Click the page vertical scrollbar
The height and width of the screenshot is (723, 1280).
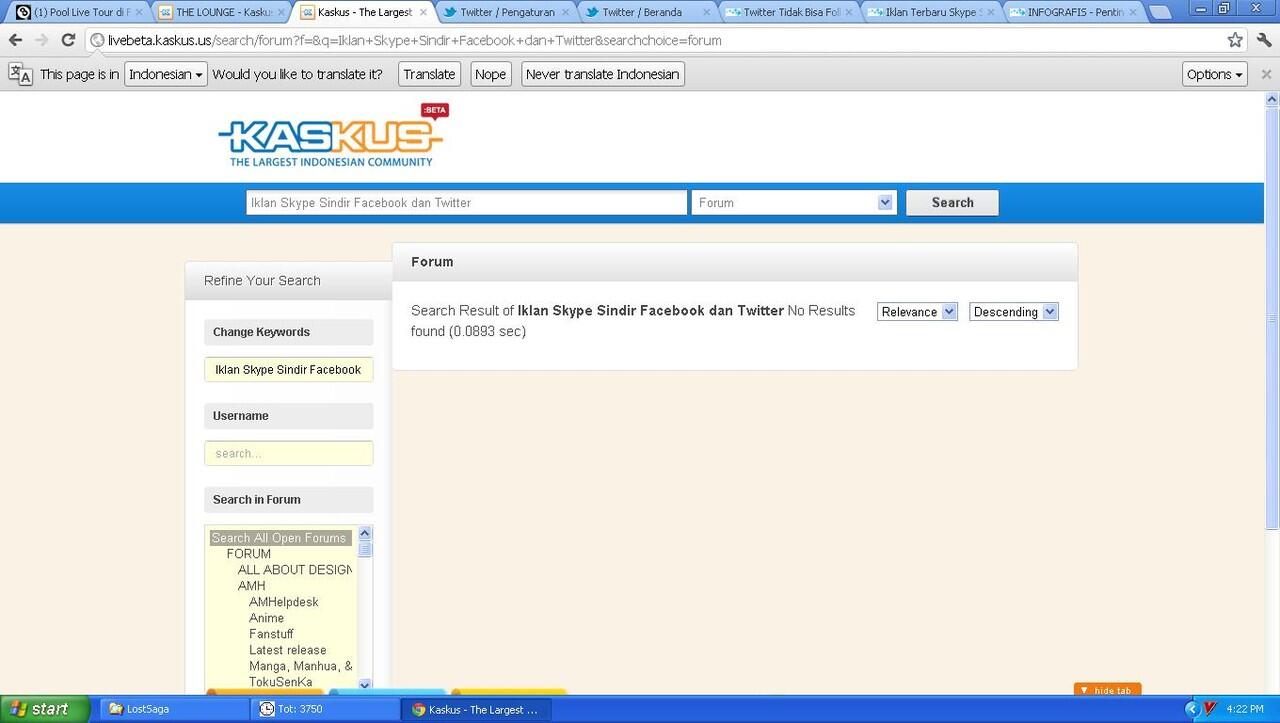point(1272,318)
